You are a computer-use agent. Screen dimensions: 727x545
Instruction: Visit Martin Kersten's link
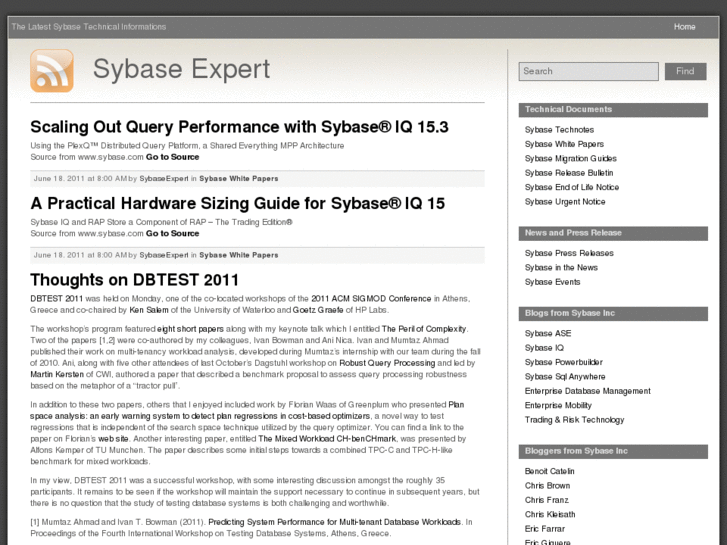(57, 374)
